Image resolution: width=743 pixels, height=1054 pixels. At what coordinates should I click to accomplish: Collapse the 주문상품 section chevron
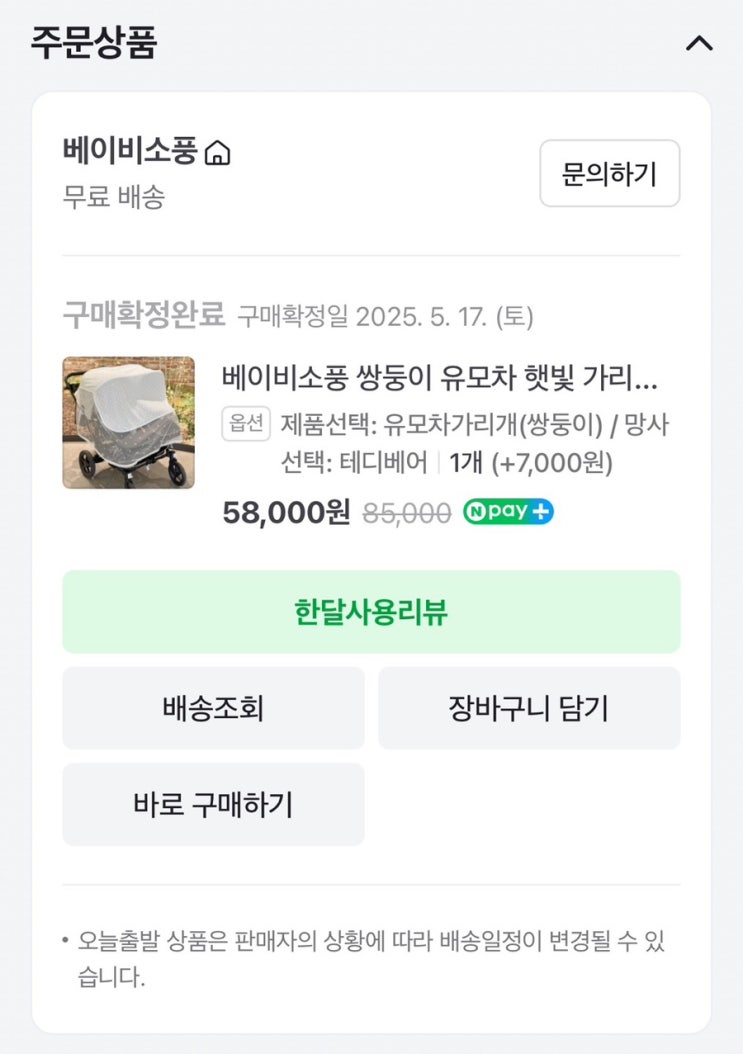pos(699,44)
